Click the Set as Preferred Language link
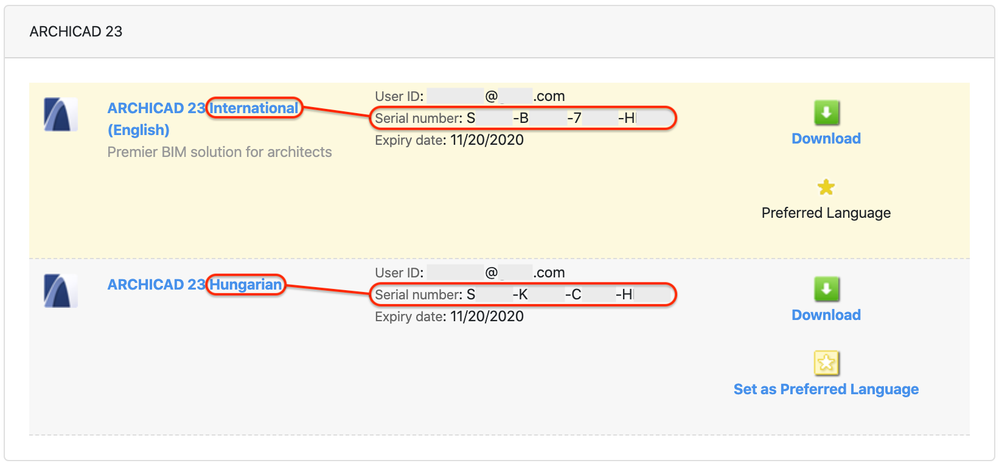This screenshot has width=999, height=466. pyautogui.click(x=826, y=389)
